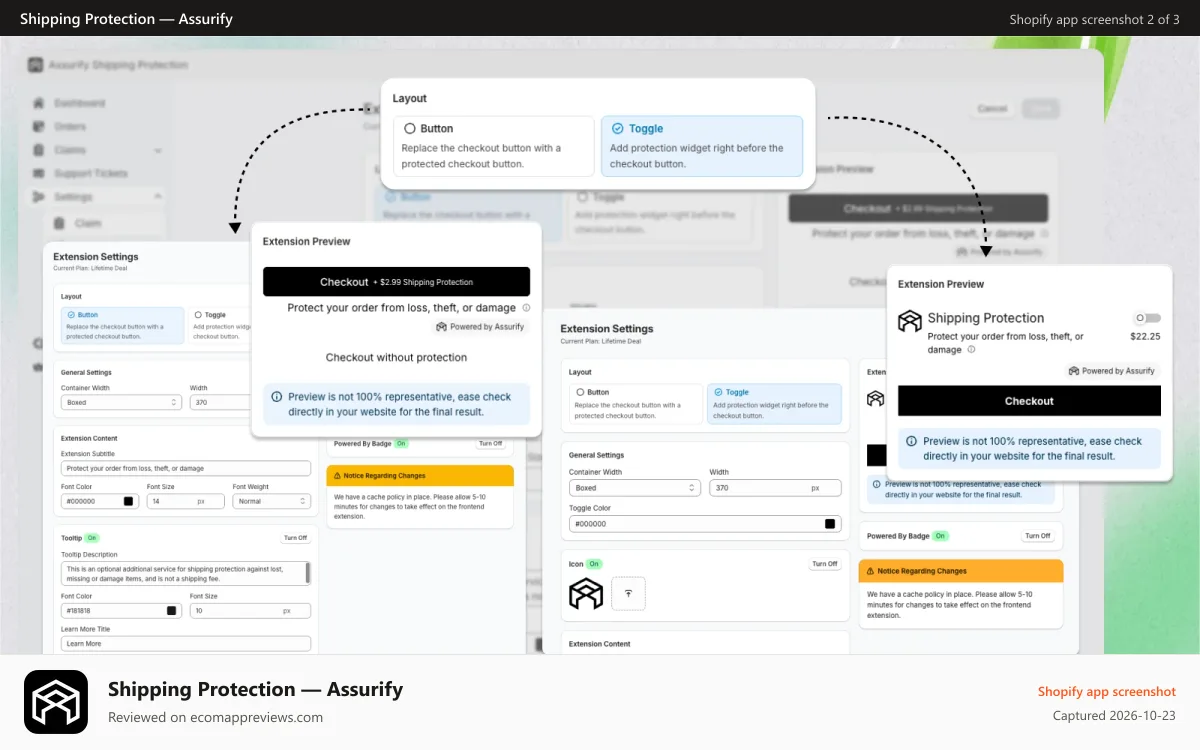
Task: Click Dashboard home icon in background sidebar
Action: coord(39,103)
